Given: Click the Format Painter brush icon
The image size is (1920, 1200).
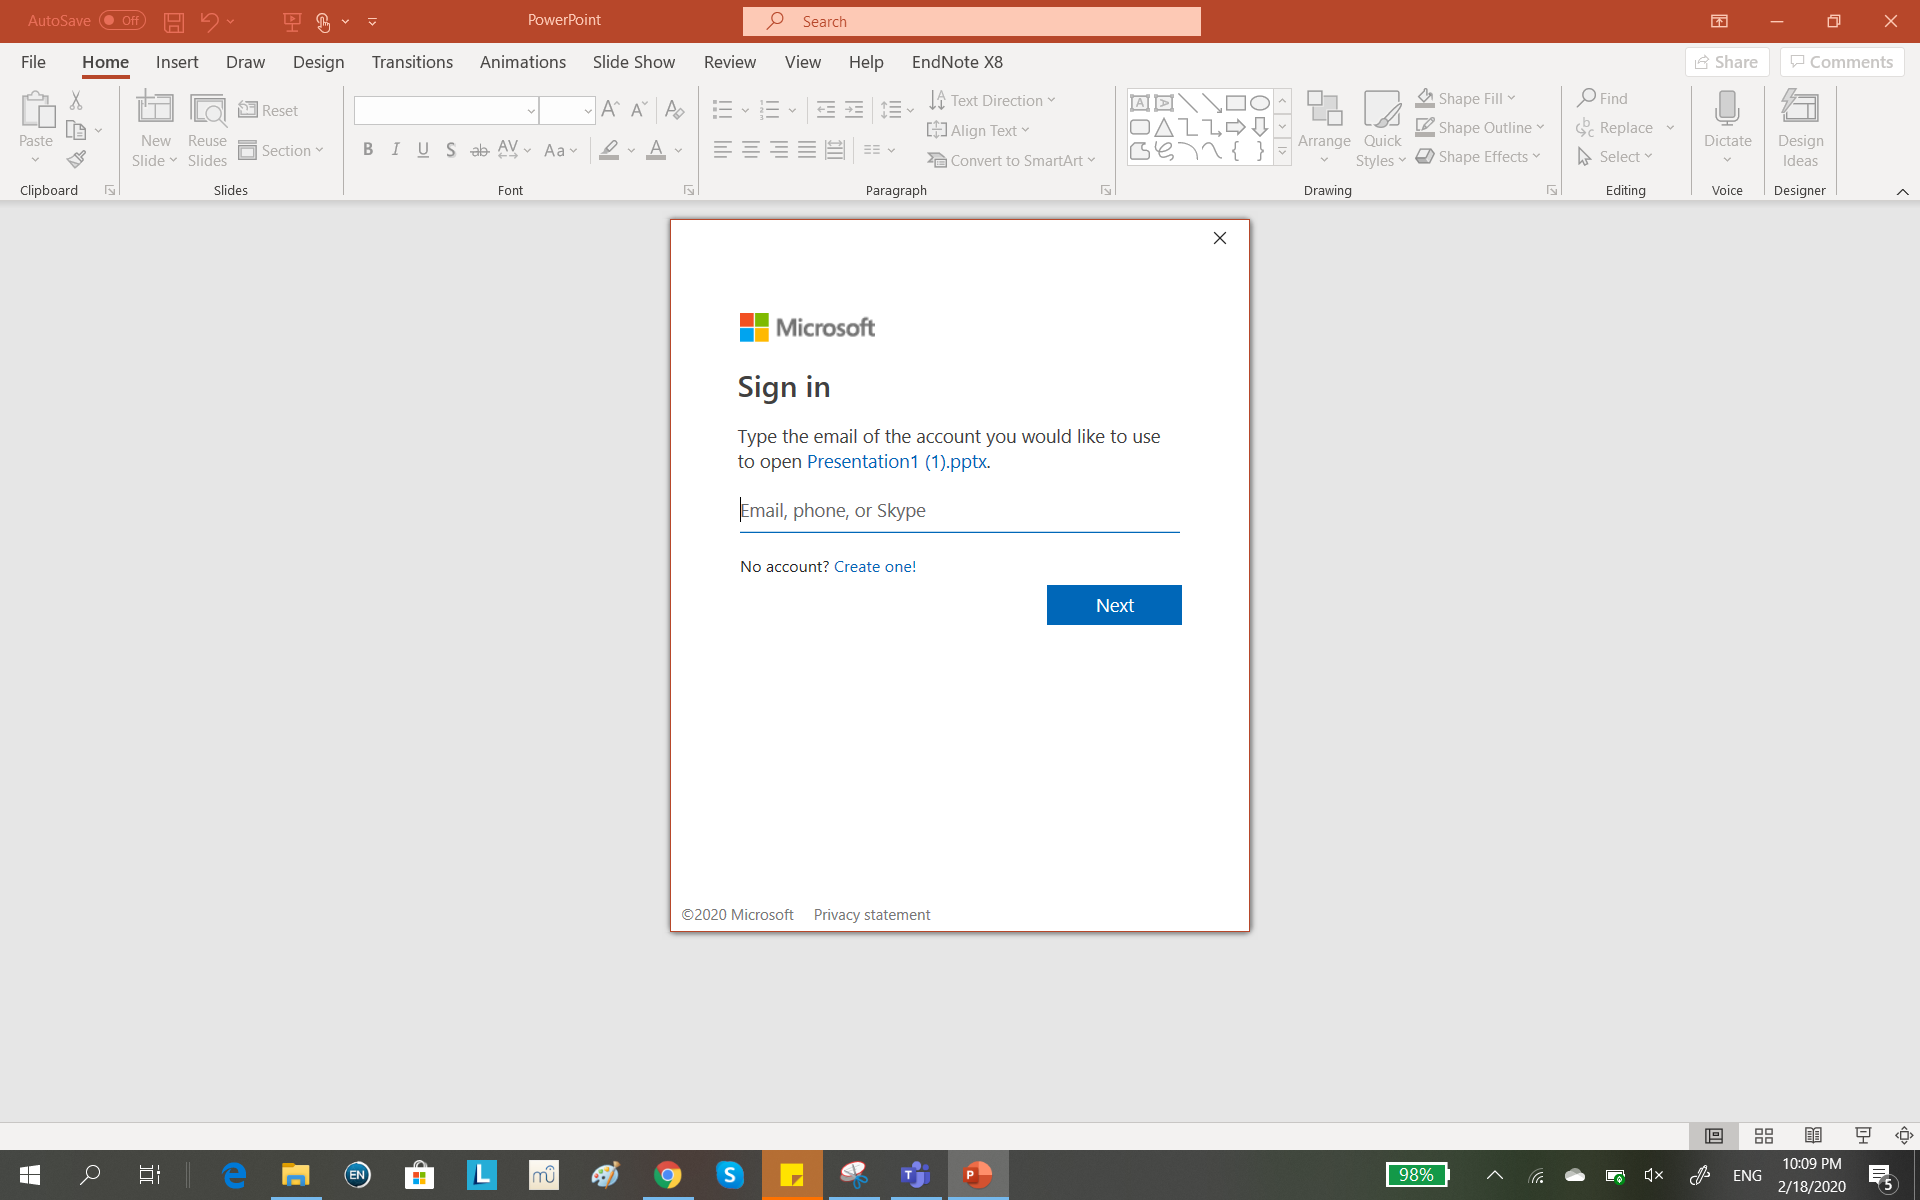Looking at the screenshot, I should pyautogui.click(x=76, y=159).
